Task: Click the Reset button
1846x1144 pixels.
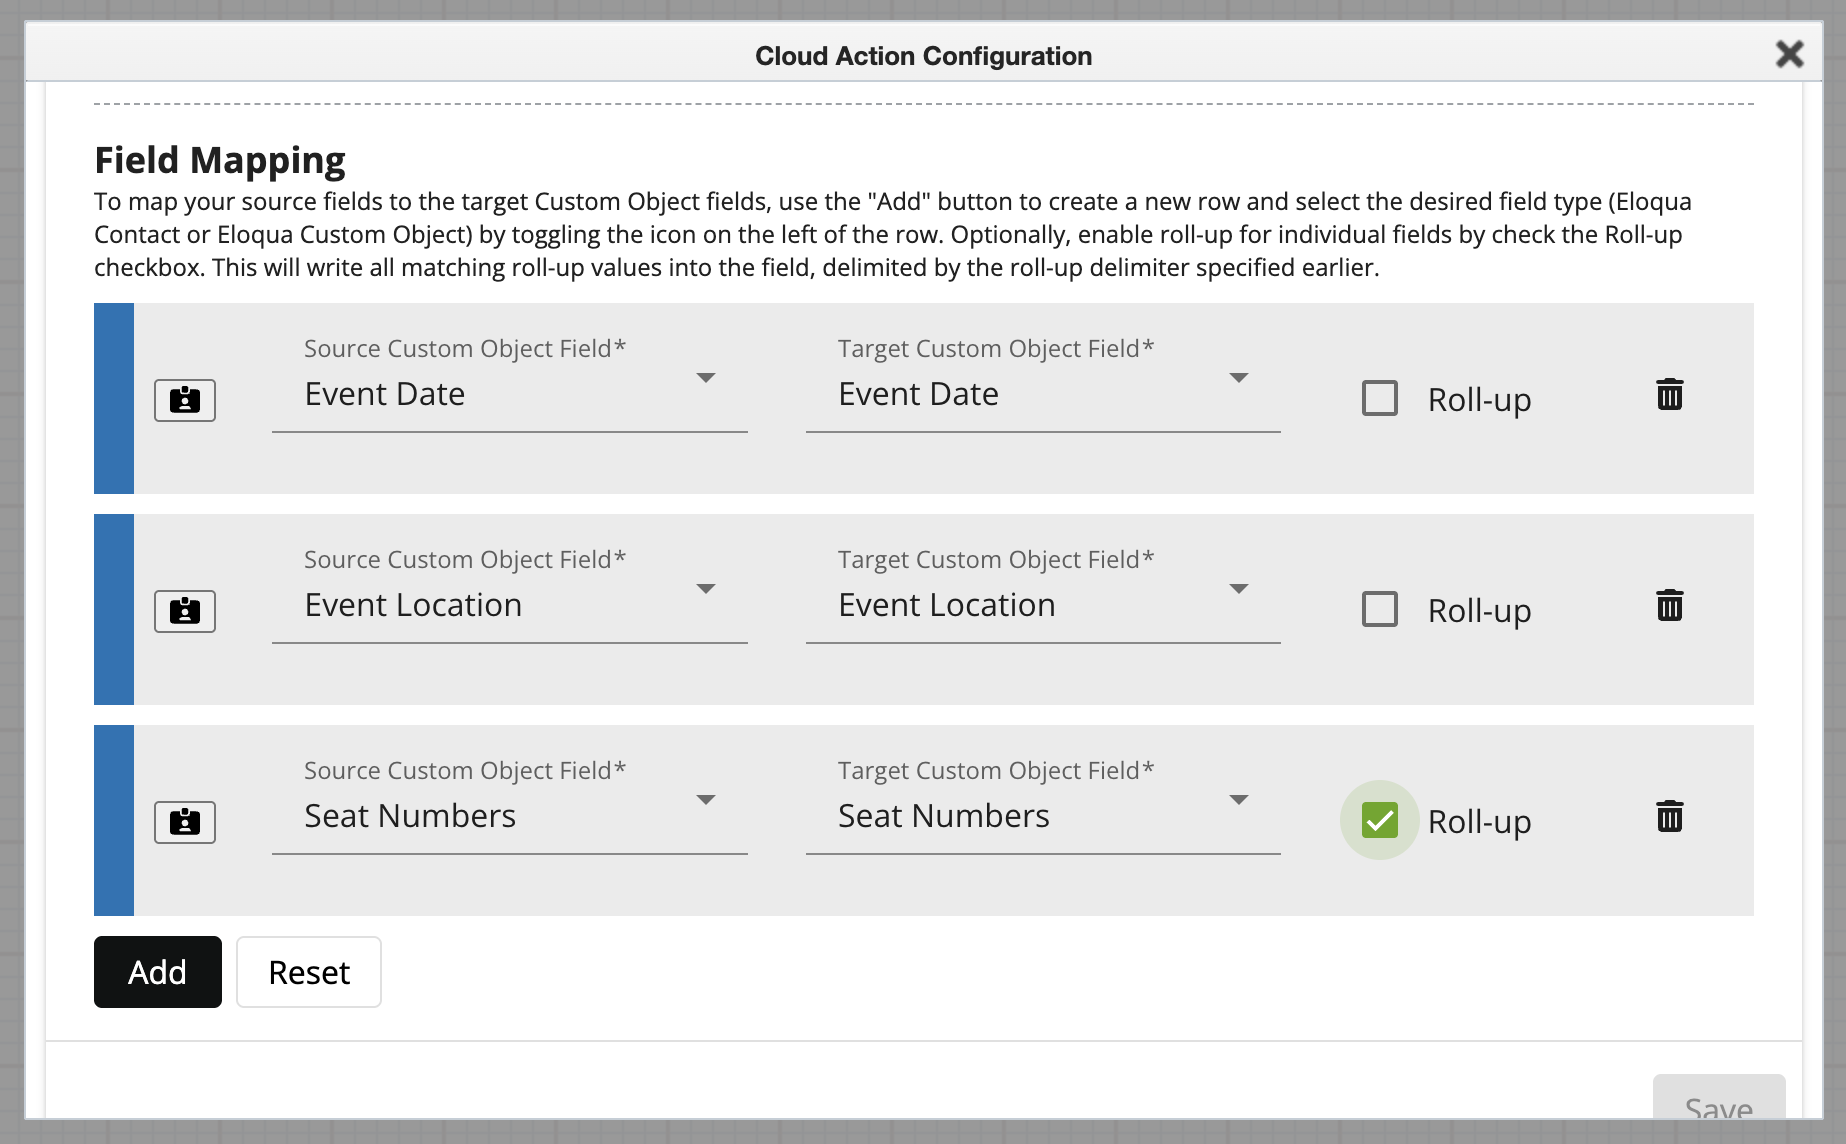Action: (x=309, y=972)
